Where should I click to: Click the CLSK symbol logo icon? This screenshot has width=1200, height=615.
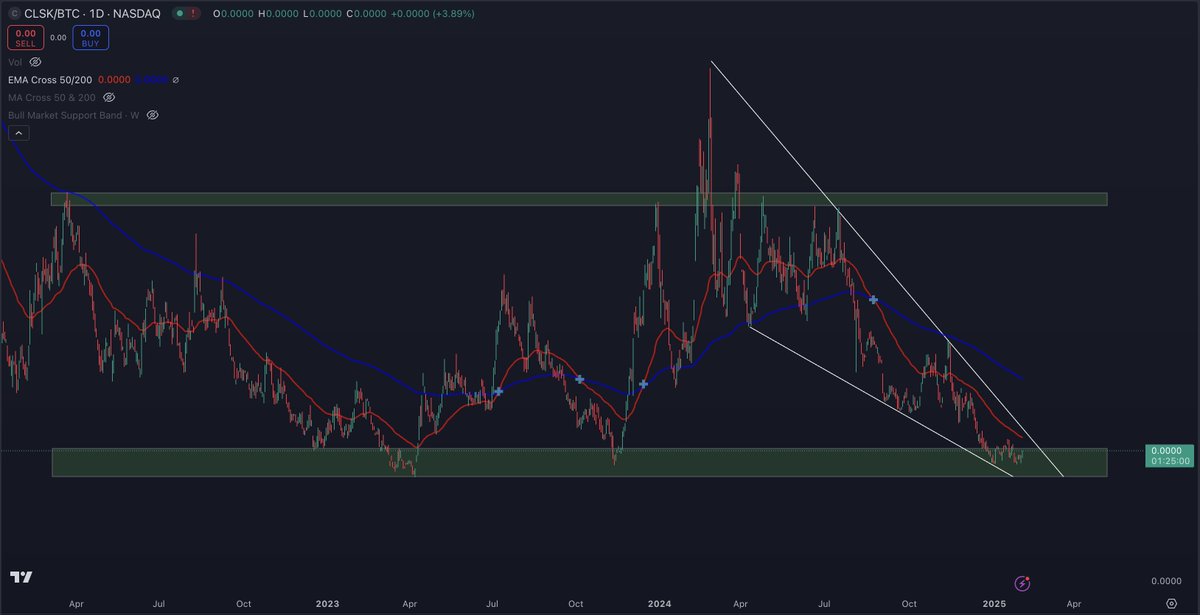tap(14, 14)
